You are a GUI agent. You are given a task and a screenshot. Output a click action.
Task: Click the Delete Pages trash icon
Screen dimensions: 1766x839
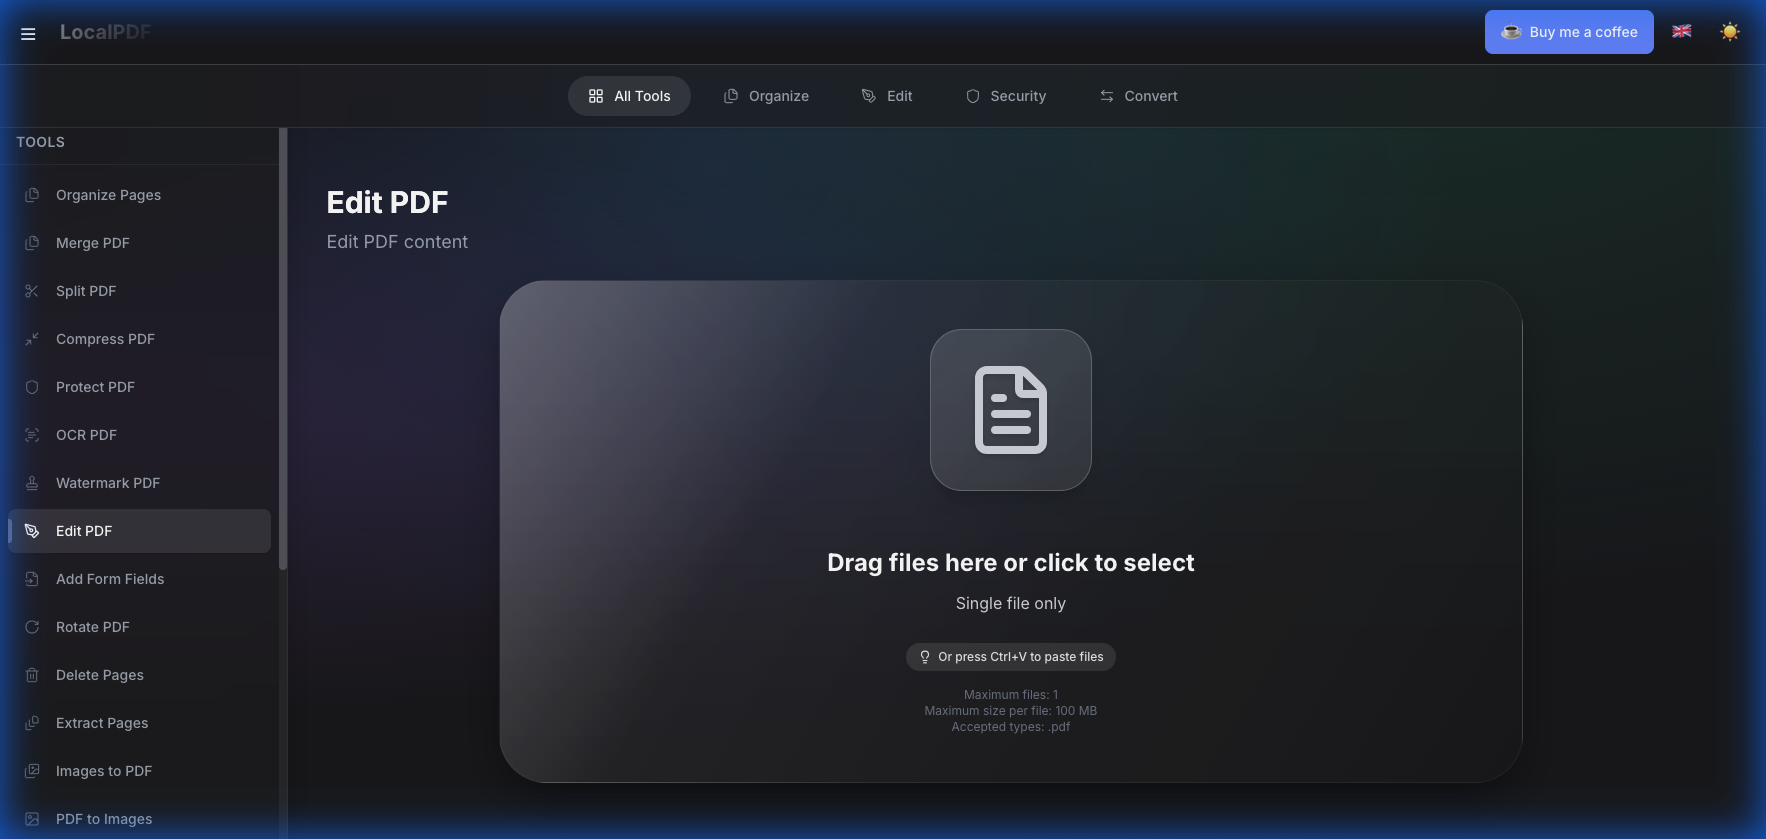pos(32,675)
